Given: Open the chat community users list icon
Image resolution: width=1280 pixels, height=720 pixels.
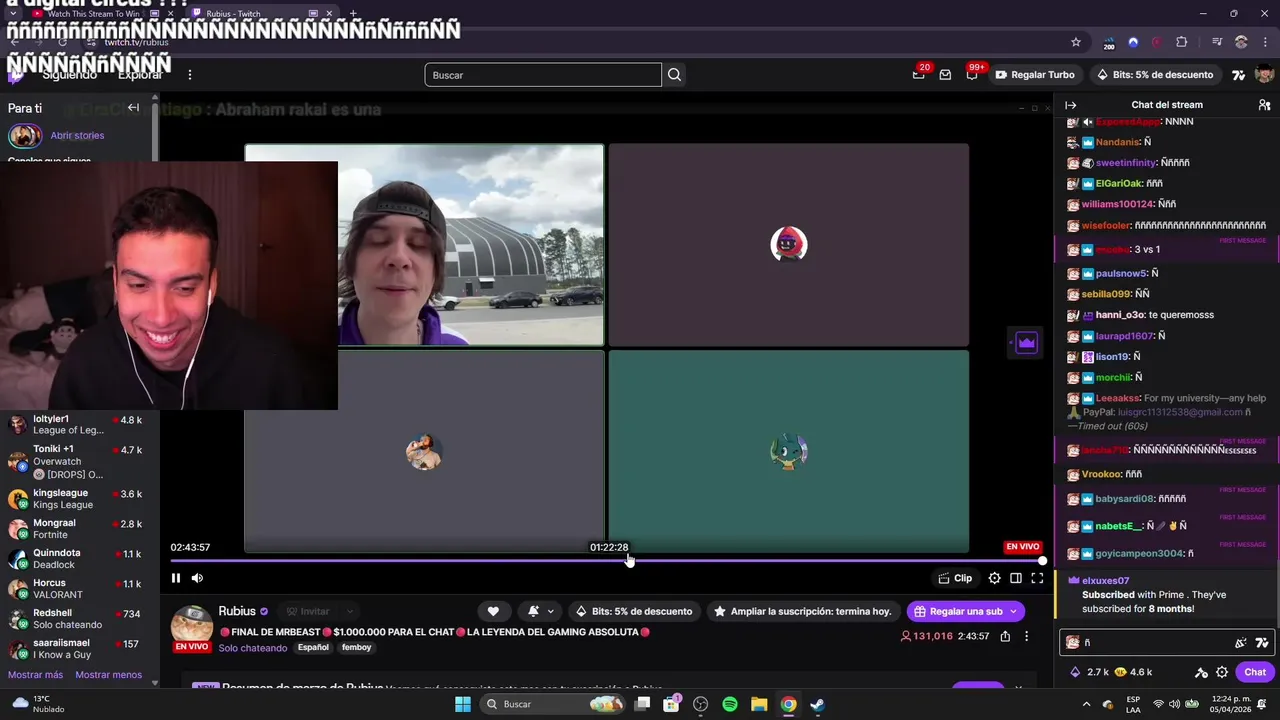Looking at the screenshot, I should (1264, 105).
